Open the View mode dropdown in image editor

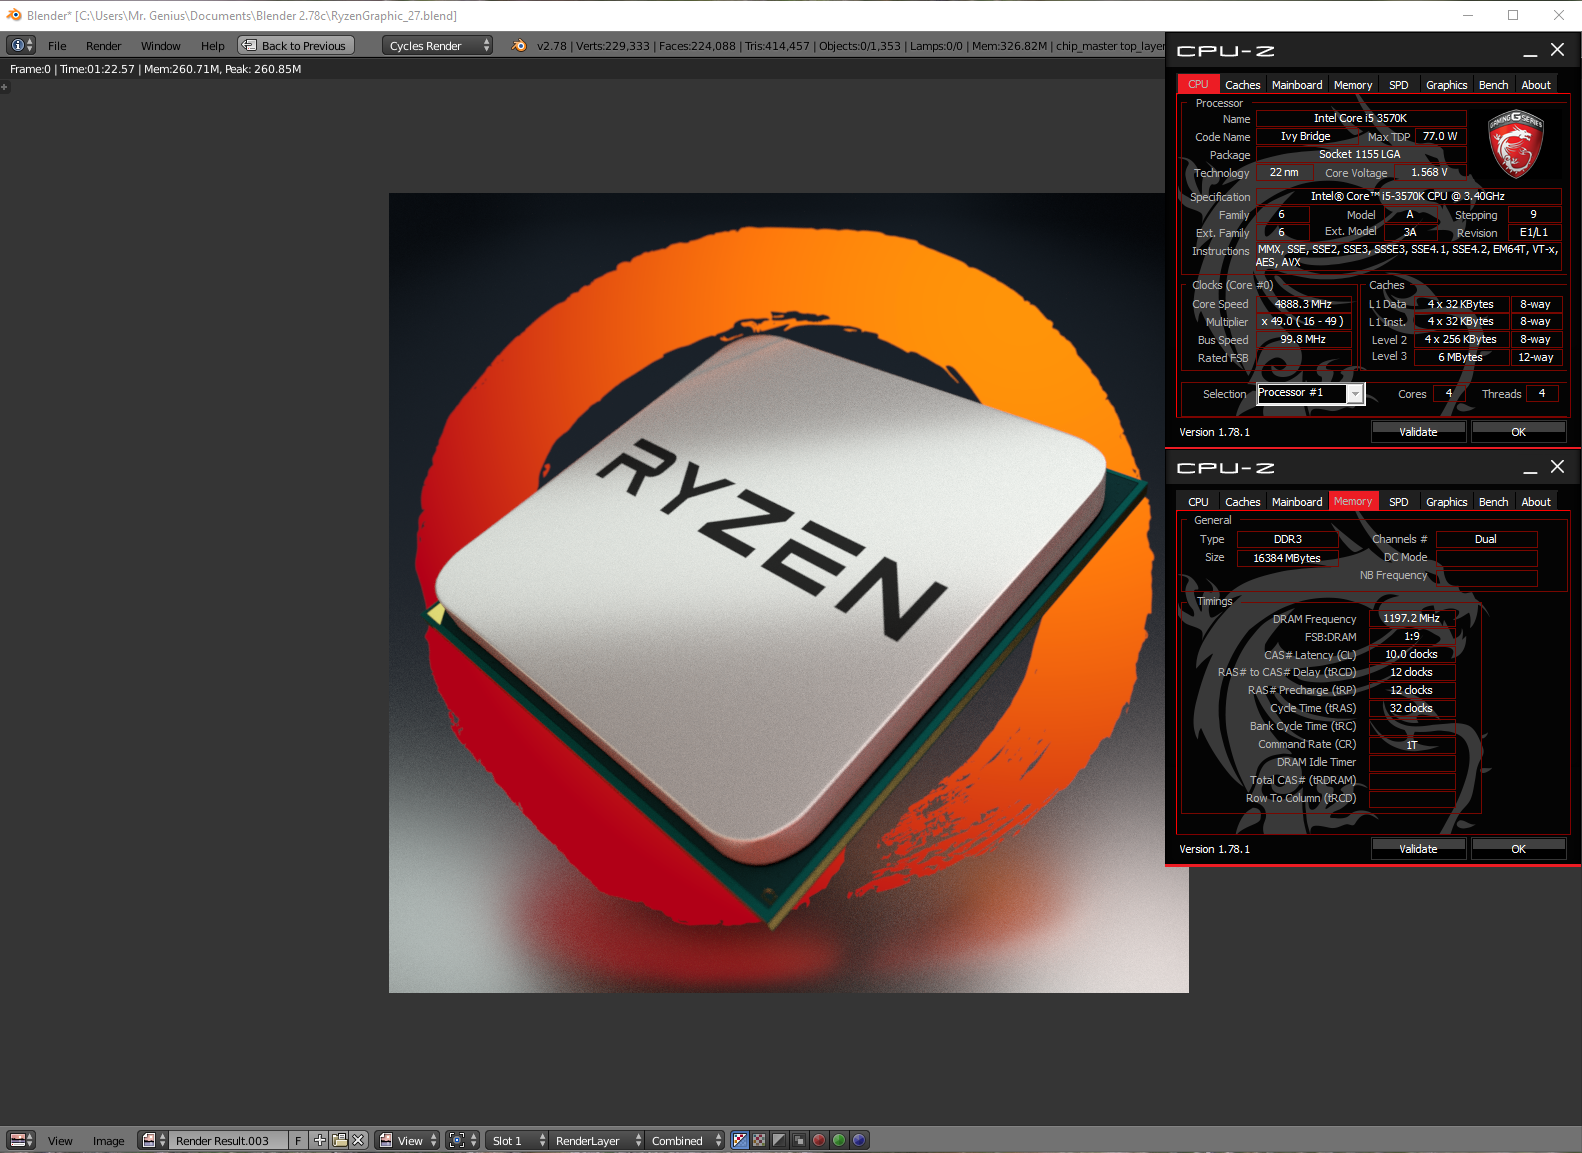[408, 1140]
